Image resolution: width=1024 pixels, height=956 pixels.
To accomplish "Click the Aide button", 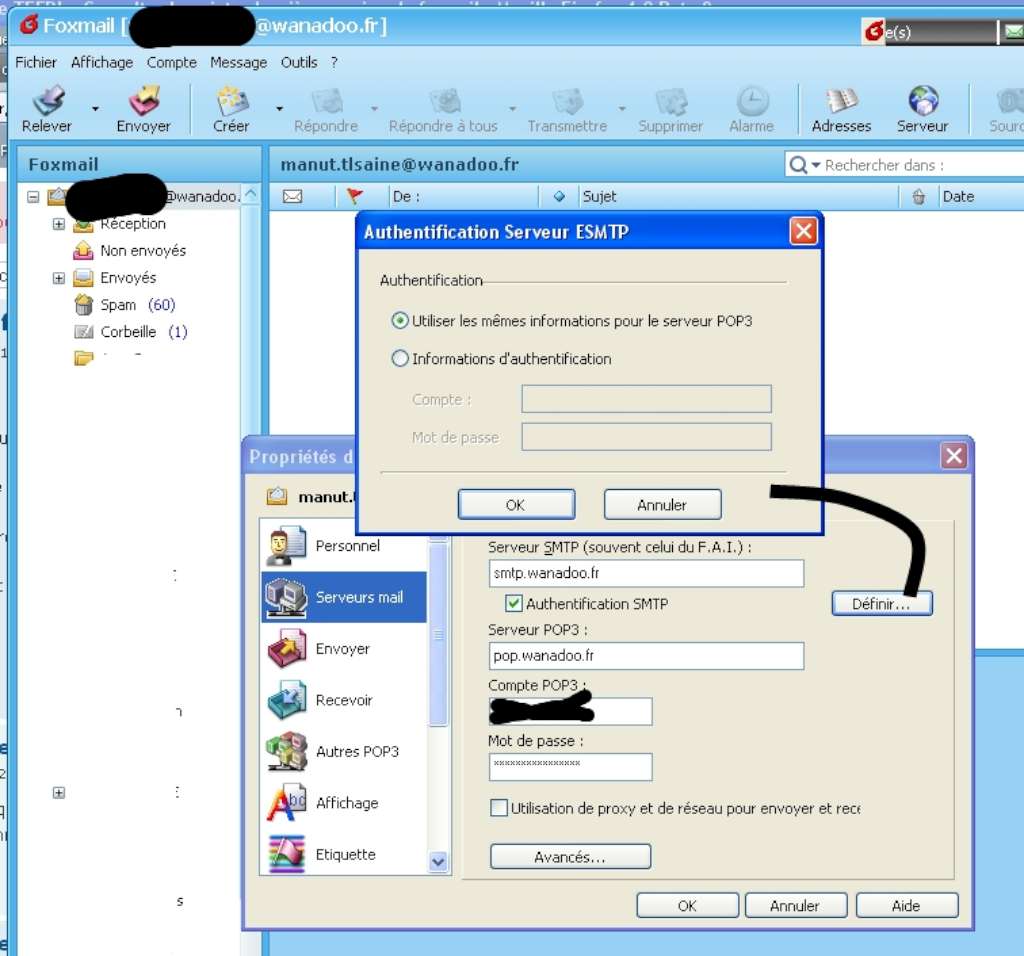I will click(x=906, y=906).
